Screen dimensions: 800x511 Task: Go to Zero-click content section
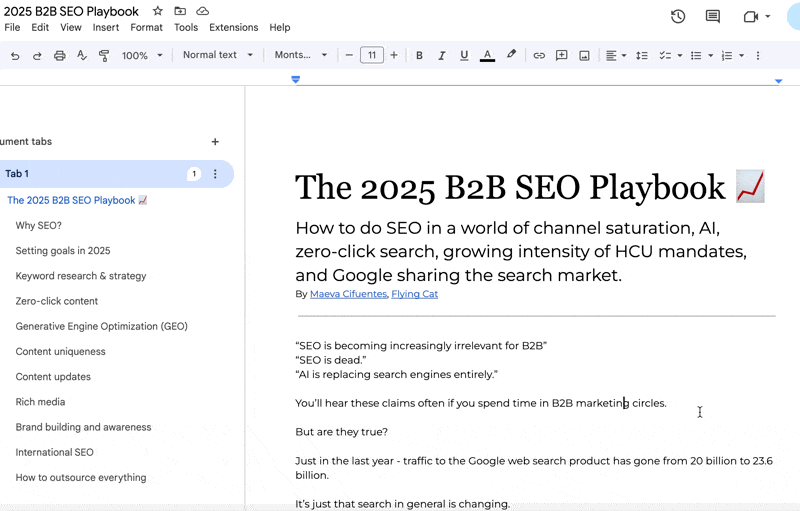tap(57, 301)
